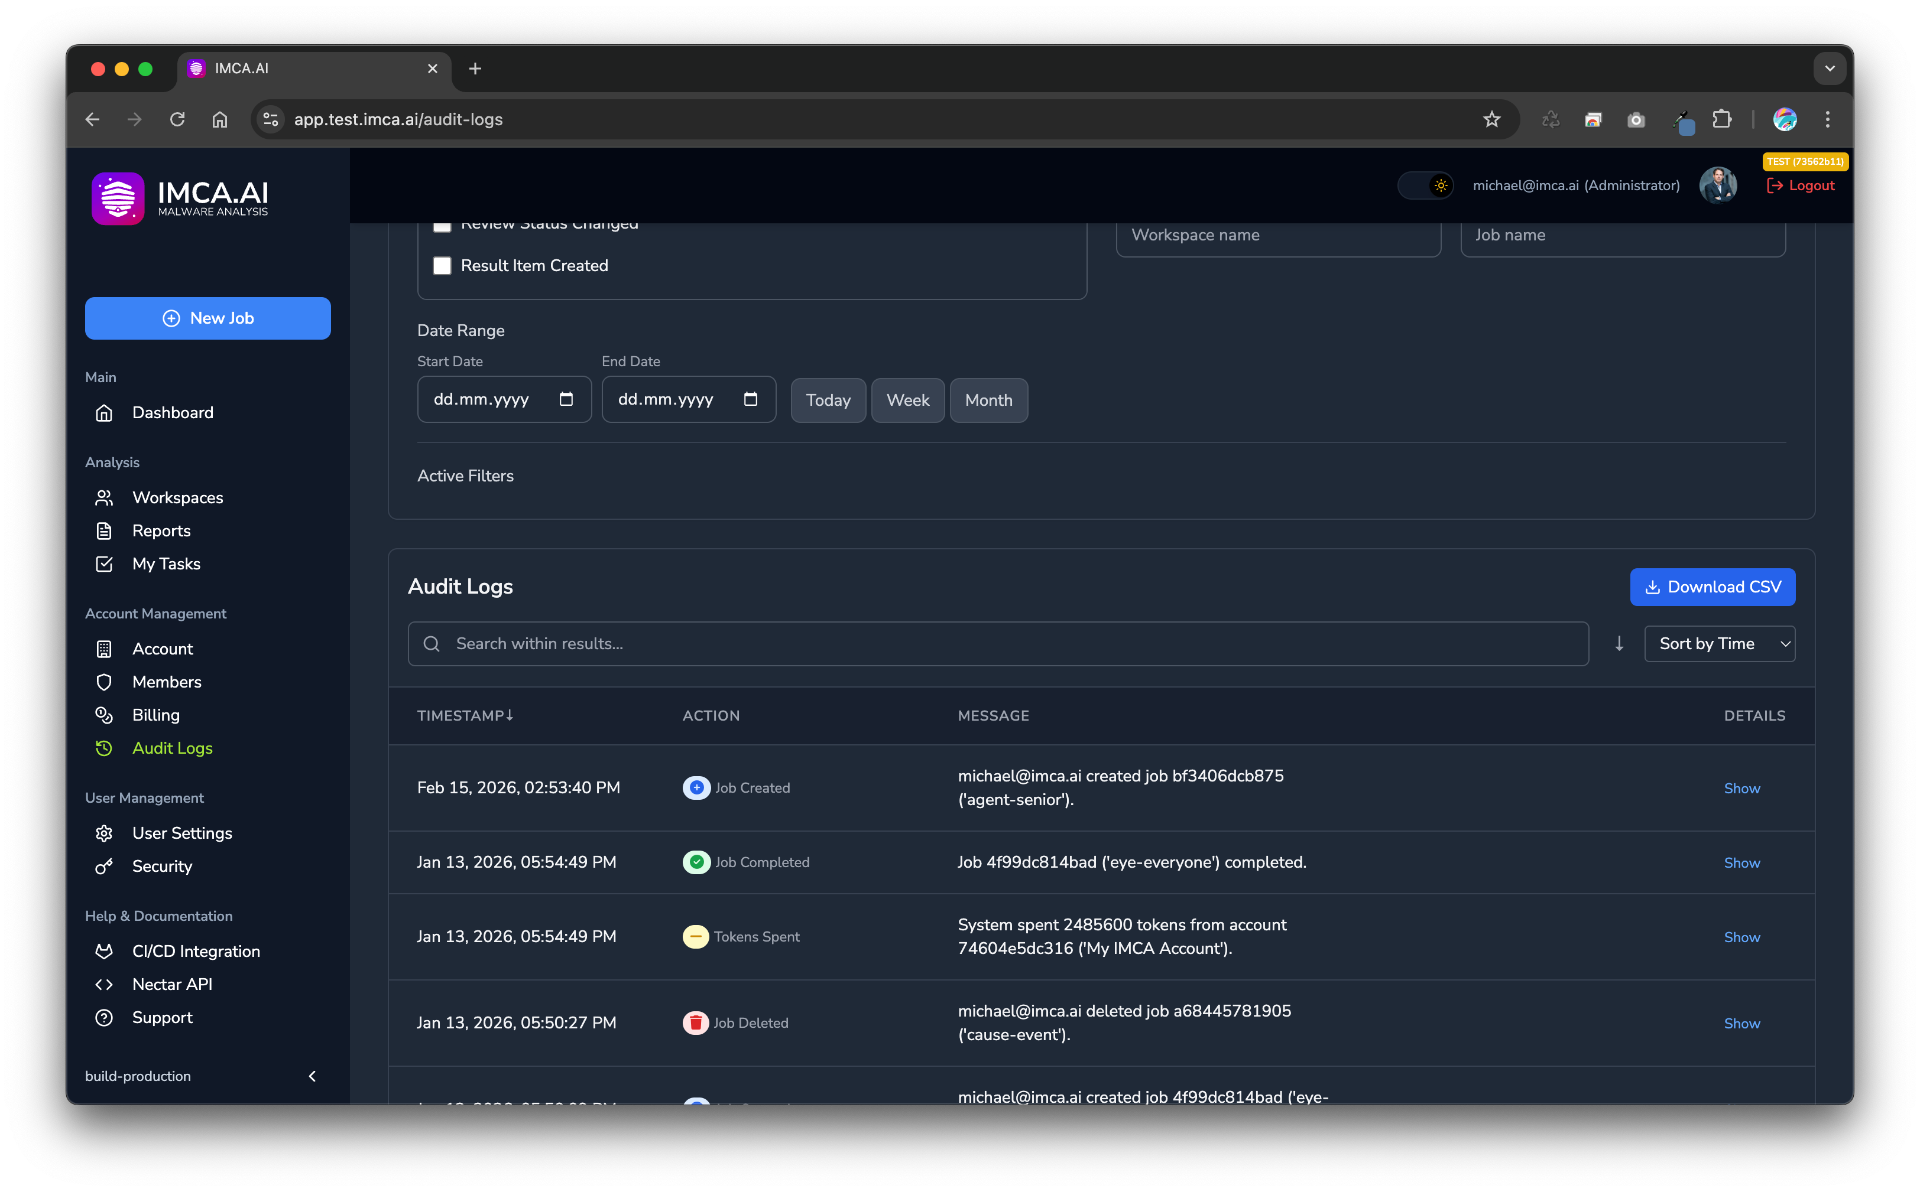Open the Sort by Time dropdown
1920x1192 pixels.
click(1719, 644)
